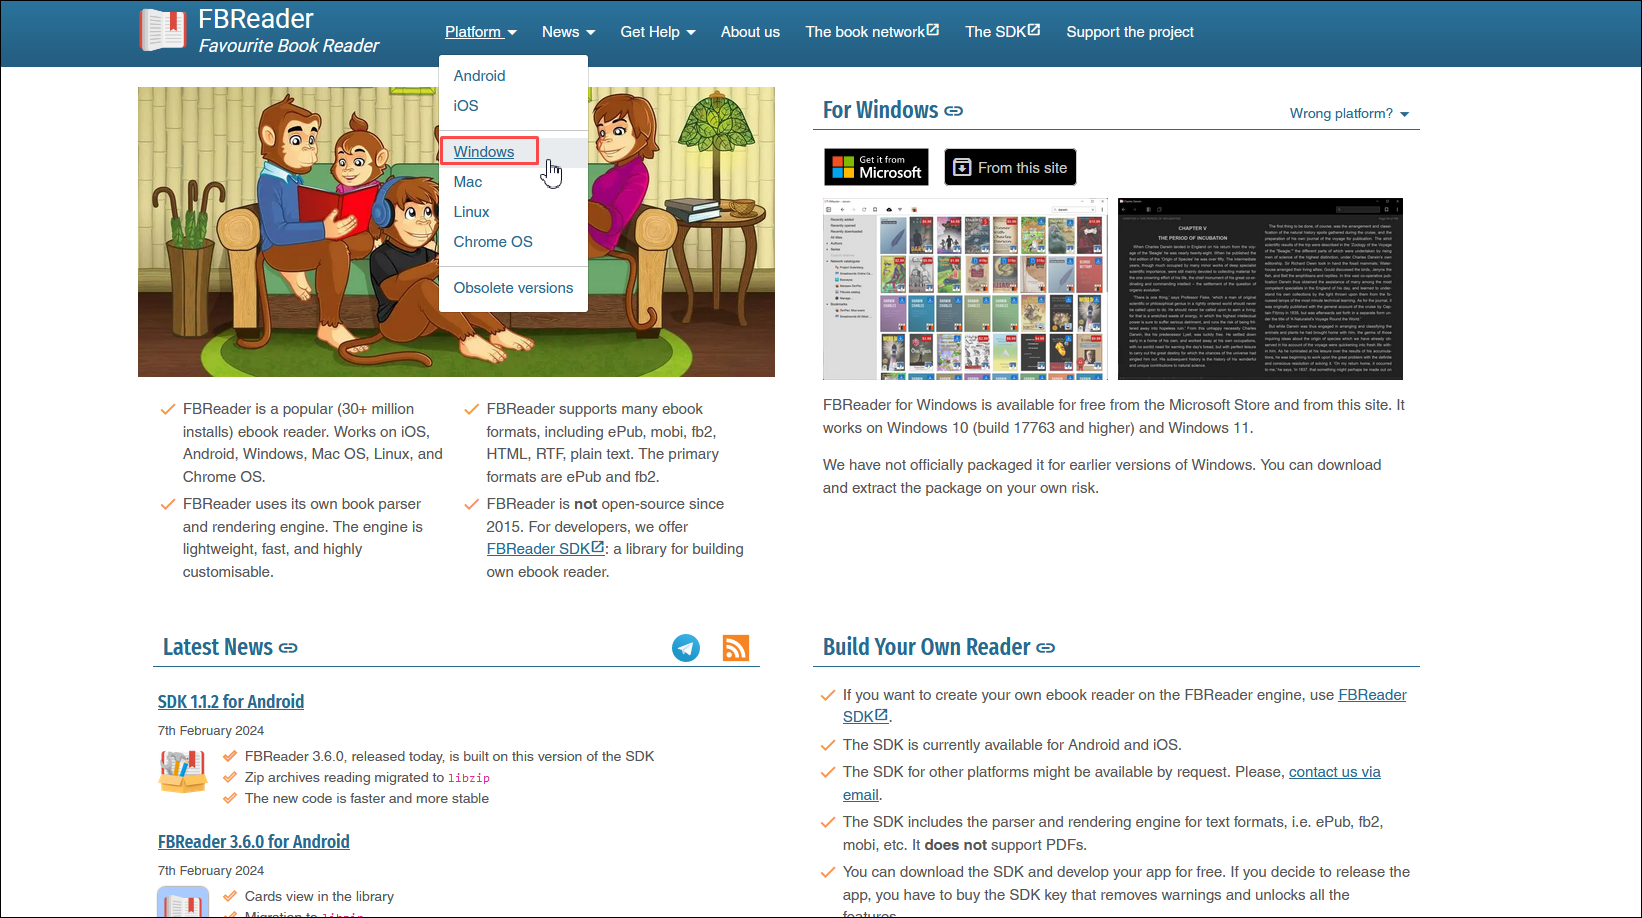Screen dimensions: 1642x918
Task: Open the library view screenshot thumbnail
Action: [965, 289]
